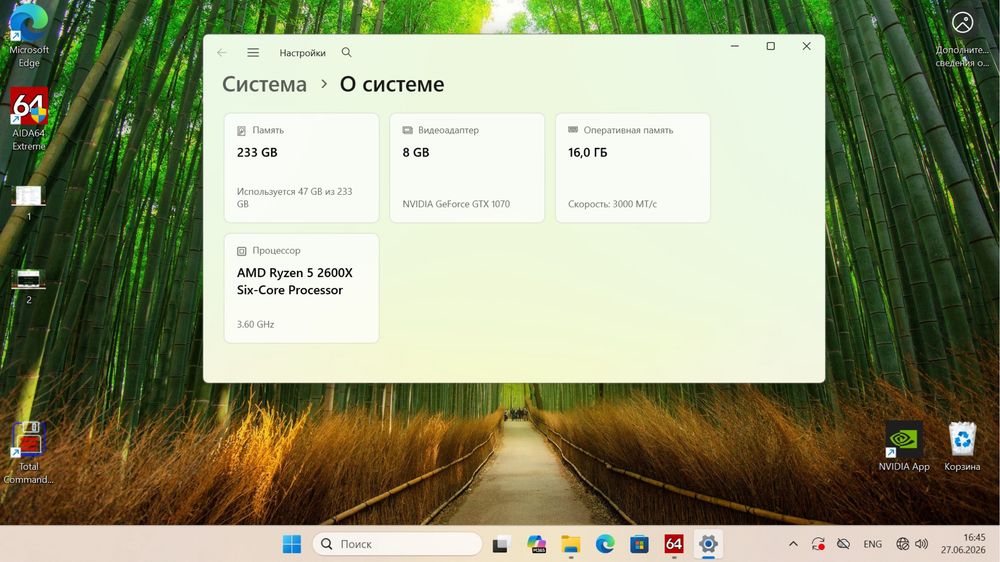This screenshot has height=562, width=1000.
Task: Open File Explorer from the taskbar
Action: click(570, 544)
